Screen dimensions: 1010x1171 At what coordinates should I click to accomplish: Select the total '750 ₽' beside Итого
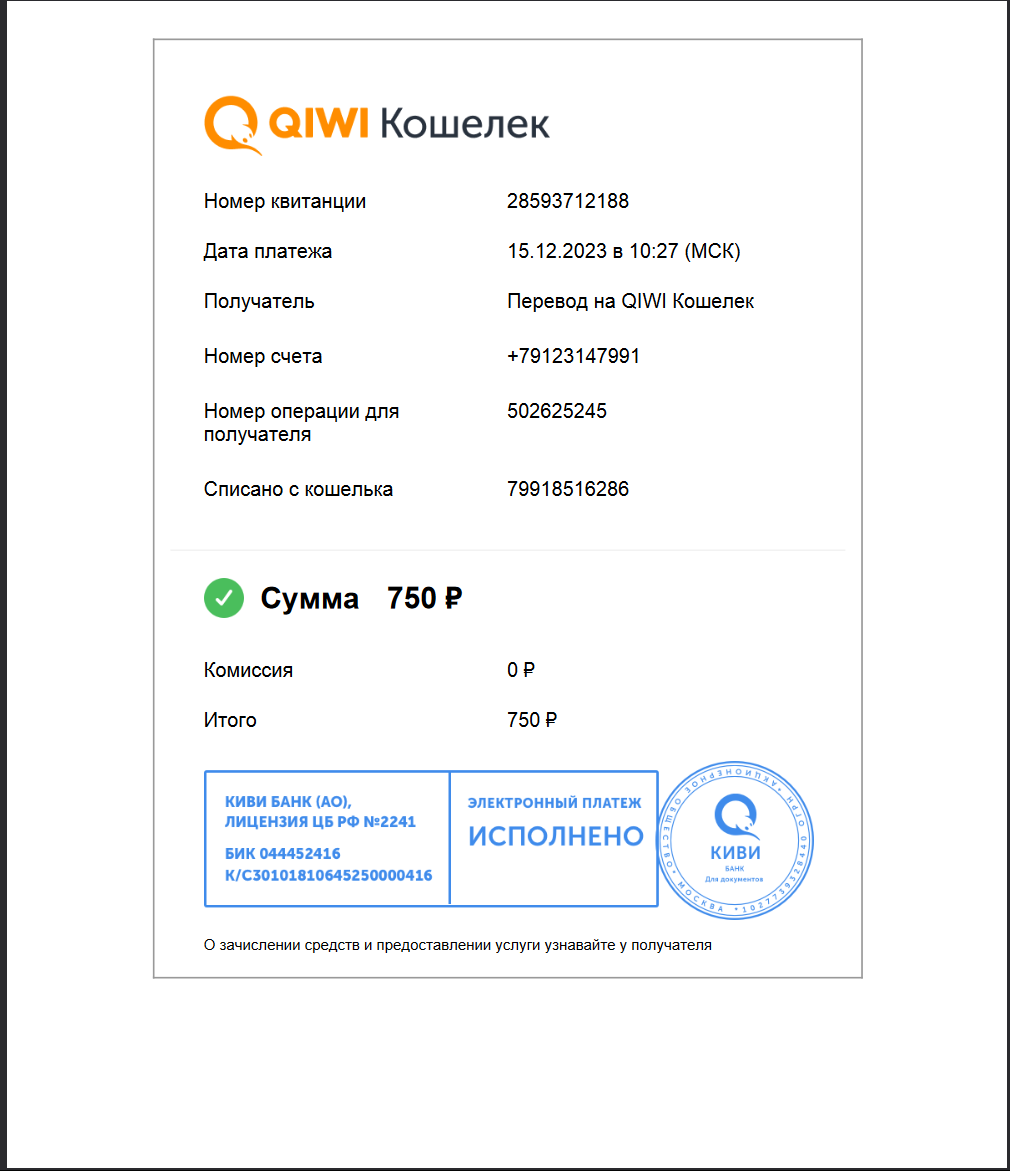click(532, 720)
